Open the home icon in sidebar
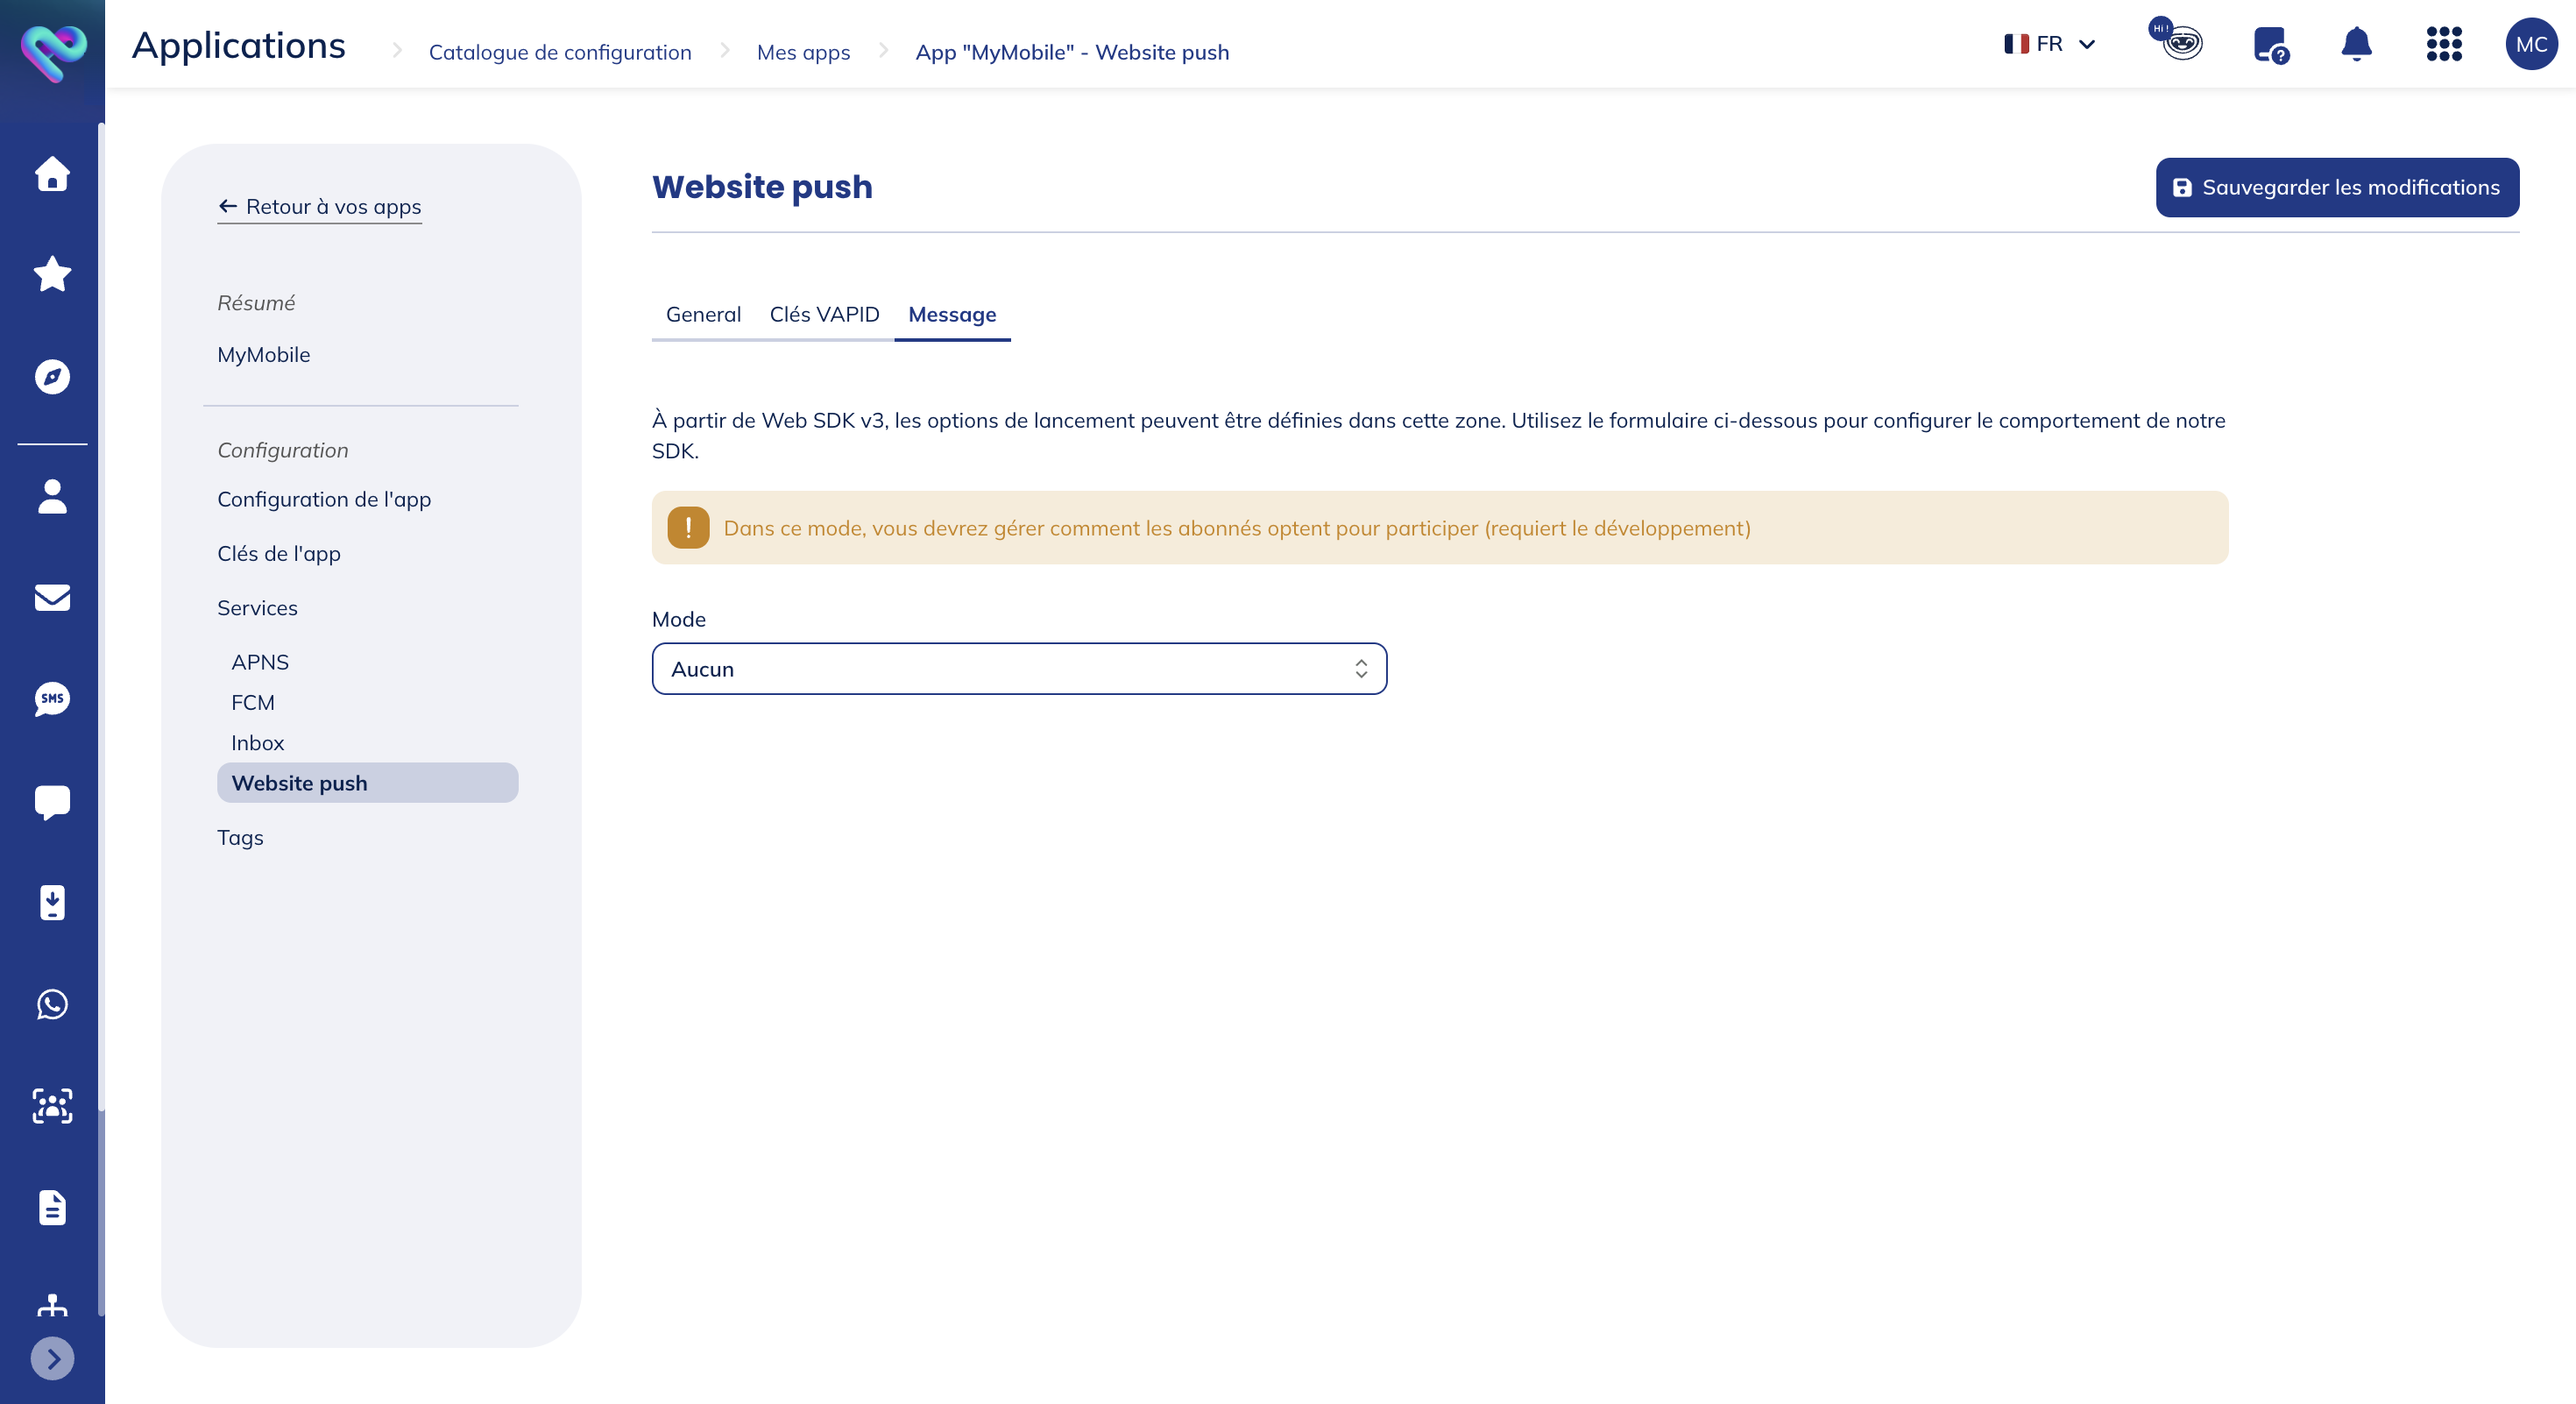Image resolution: width=2576 pixels, height=1404 pixels. [x=52, y=174]
